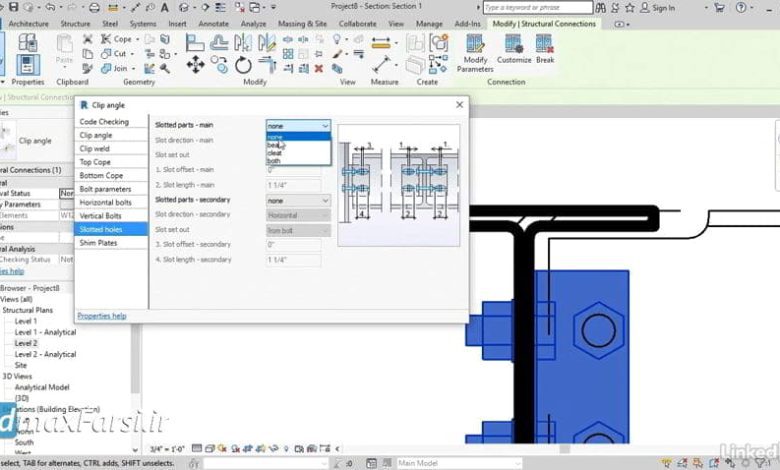Open the Main Model workset dropdown
The width and height of the screenshot is (780, 470).
click(458, 464)
